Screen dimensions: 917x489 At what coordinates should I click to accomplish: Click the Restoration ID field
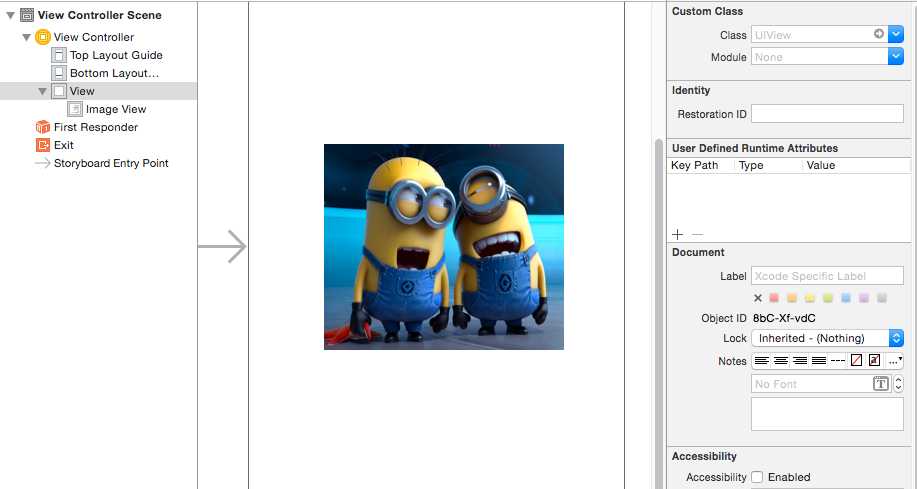coord(828,113)
